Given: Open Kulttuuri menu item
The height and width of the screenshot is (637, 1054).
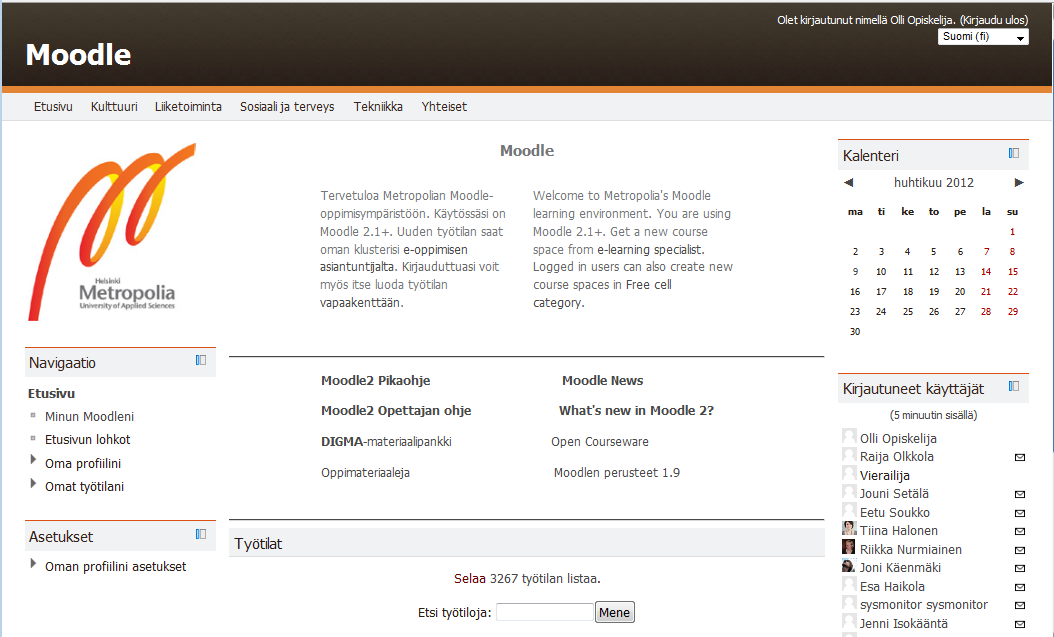Looking at the screenshot, I should click(114, 107).
